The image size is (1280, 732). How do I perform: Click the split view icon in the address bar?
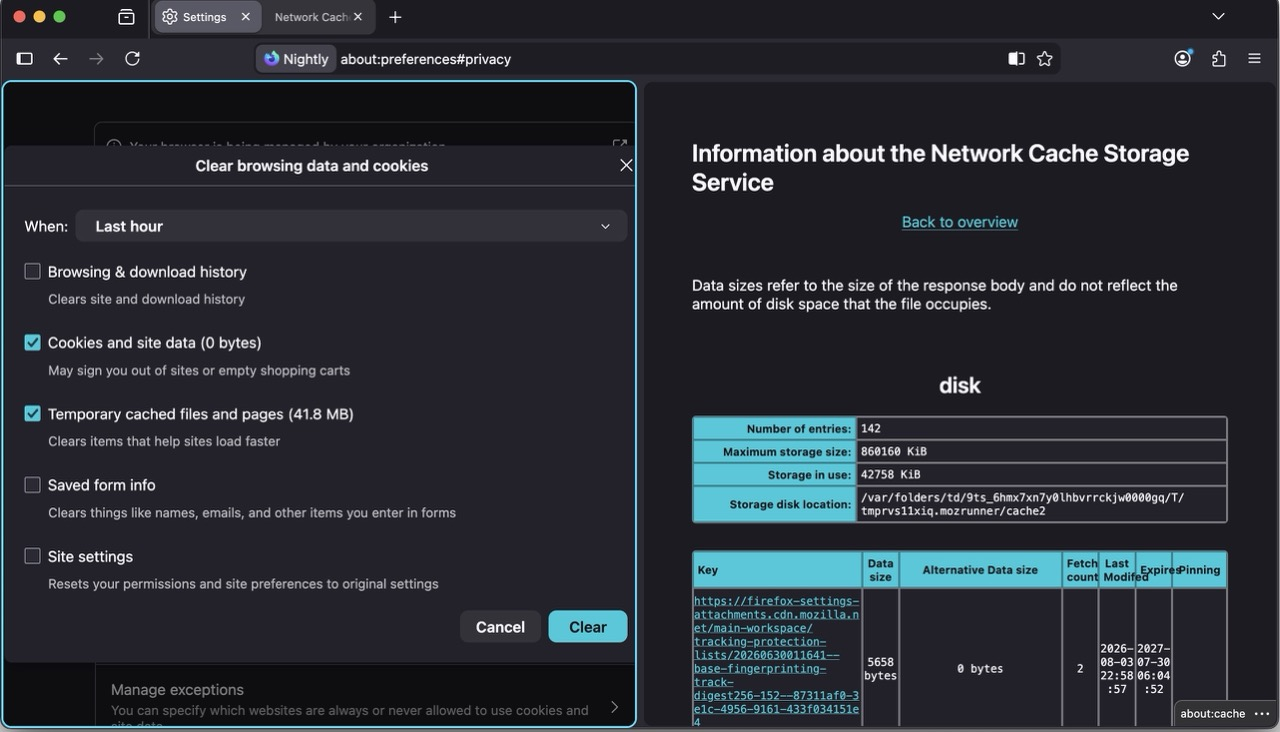pos(1016,59)
